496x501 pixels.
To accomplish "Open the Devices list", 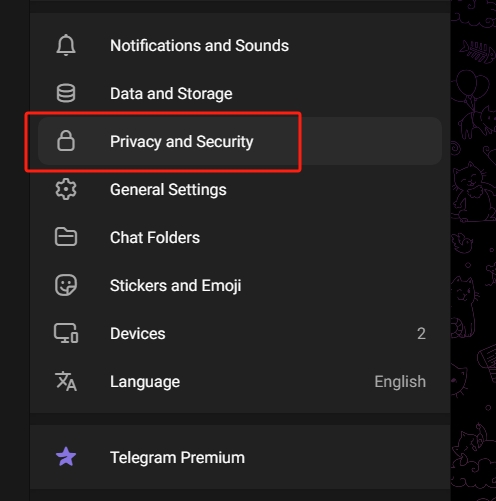I will (240, 333).
